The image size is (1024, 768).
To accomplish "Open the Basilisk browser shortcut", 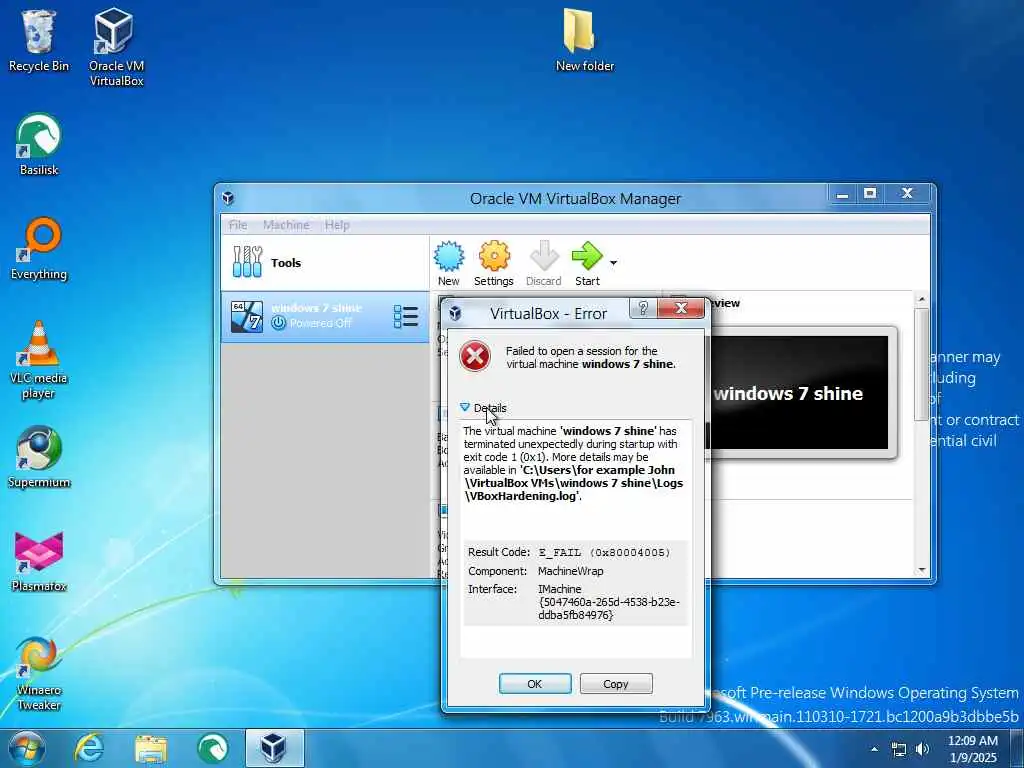I will click(39, 144).
